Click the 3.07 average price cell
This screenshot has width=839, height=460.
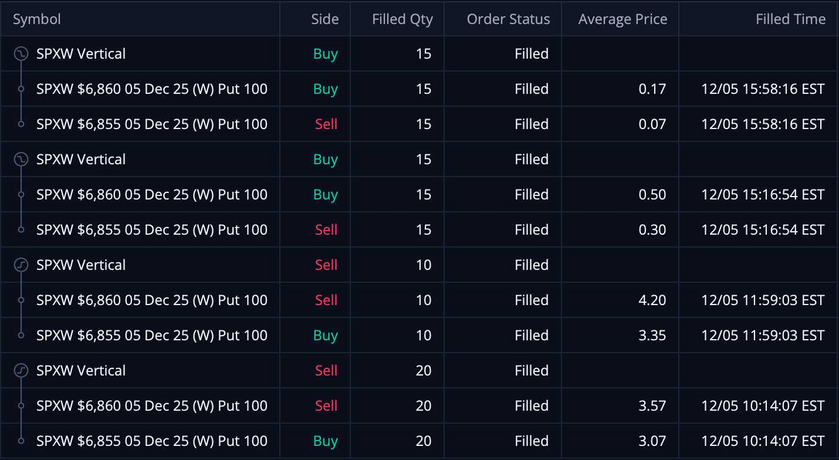652,441
